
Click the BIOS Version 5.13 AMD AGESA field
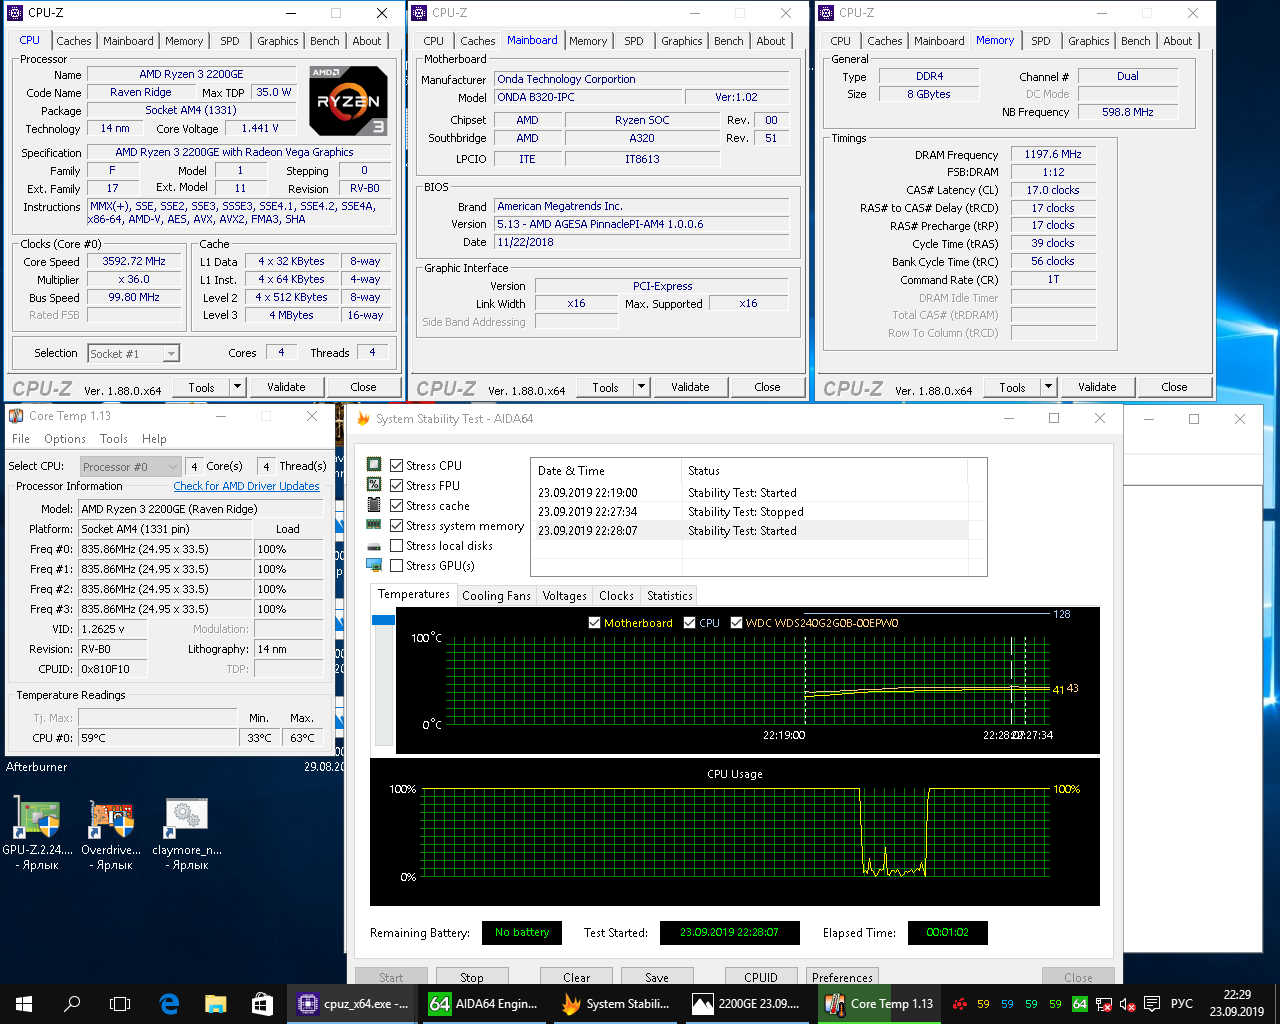click(642, 224)
